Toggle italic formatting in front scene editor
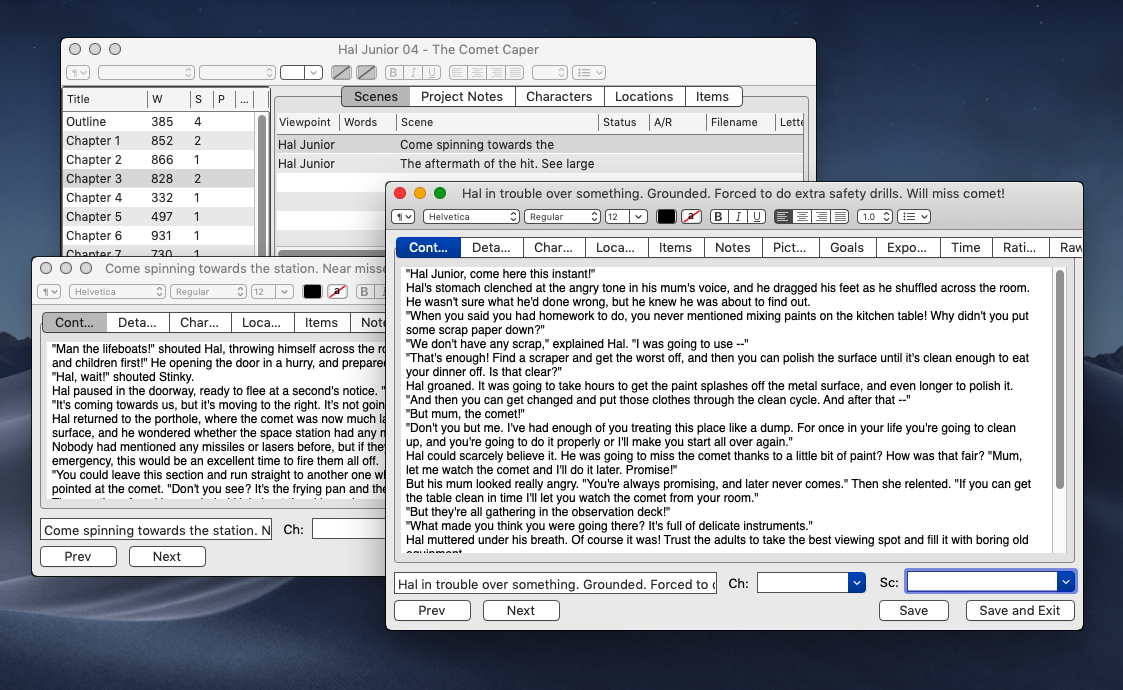The width and height of the screenshot is (1123, 690). pos(738,216)
